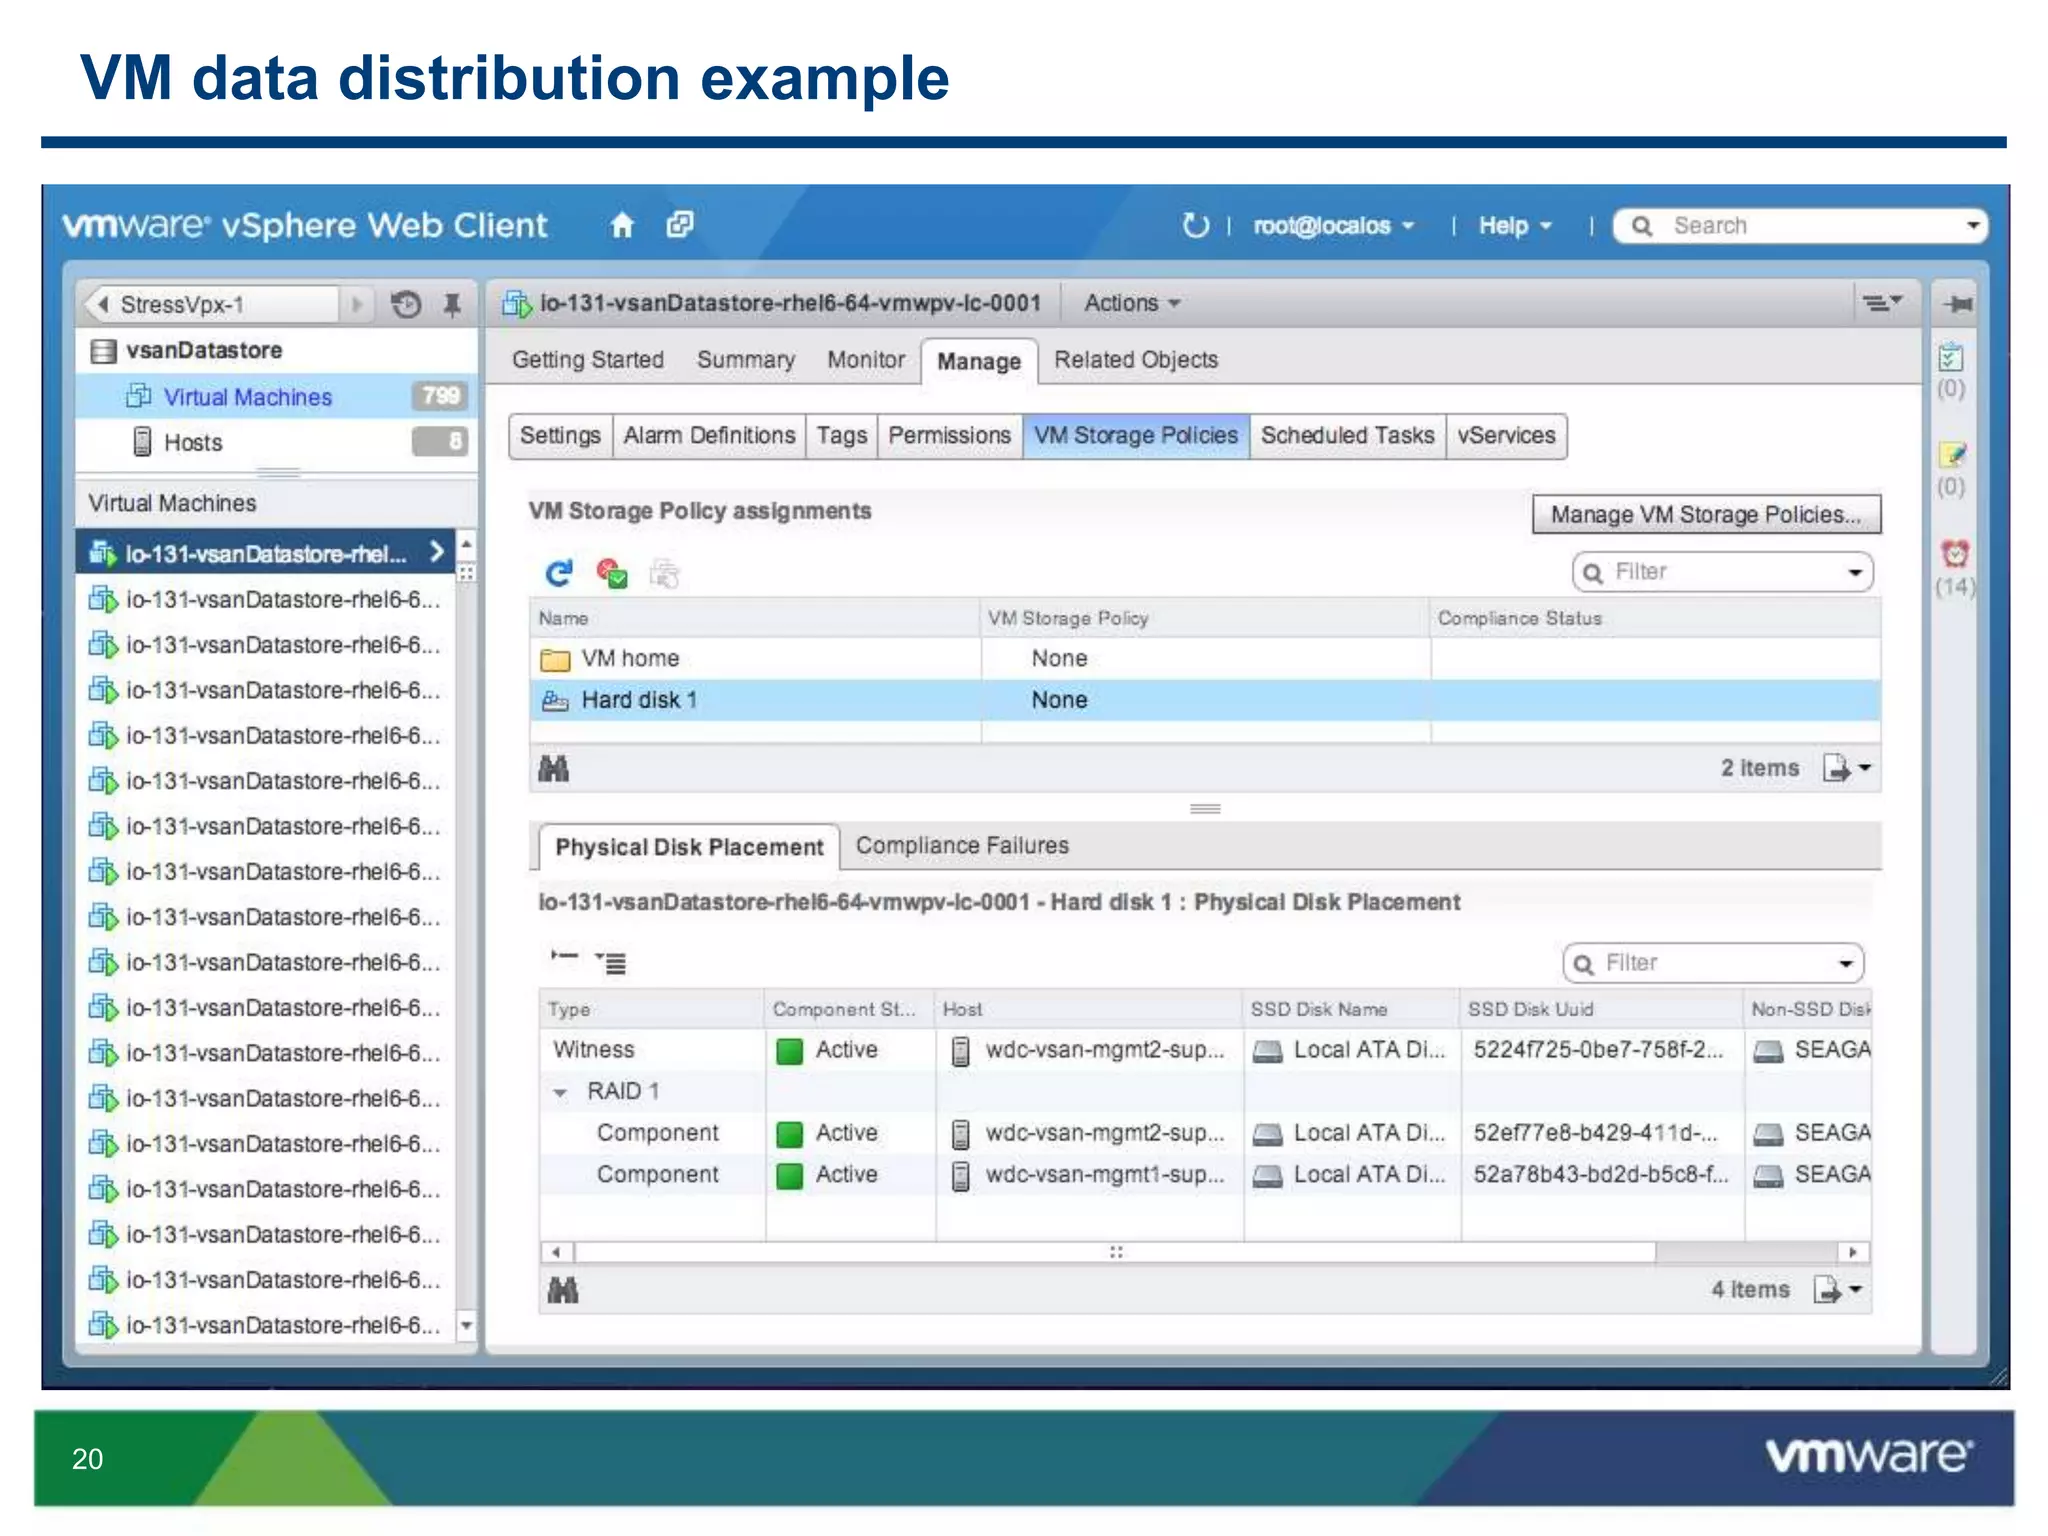Click the Tags sub-tab

click(841, 436)
